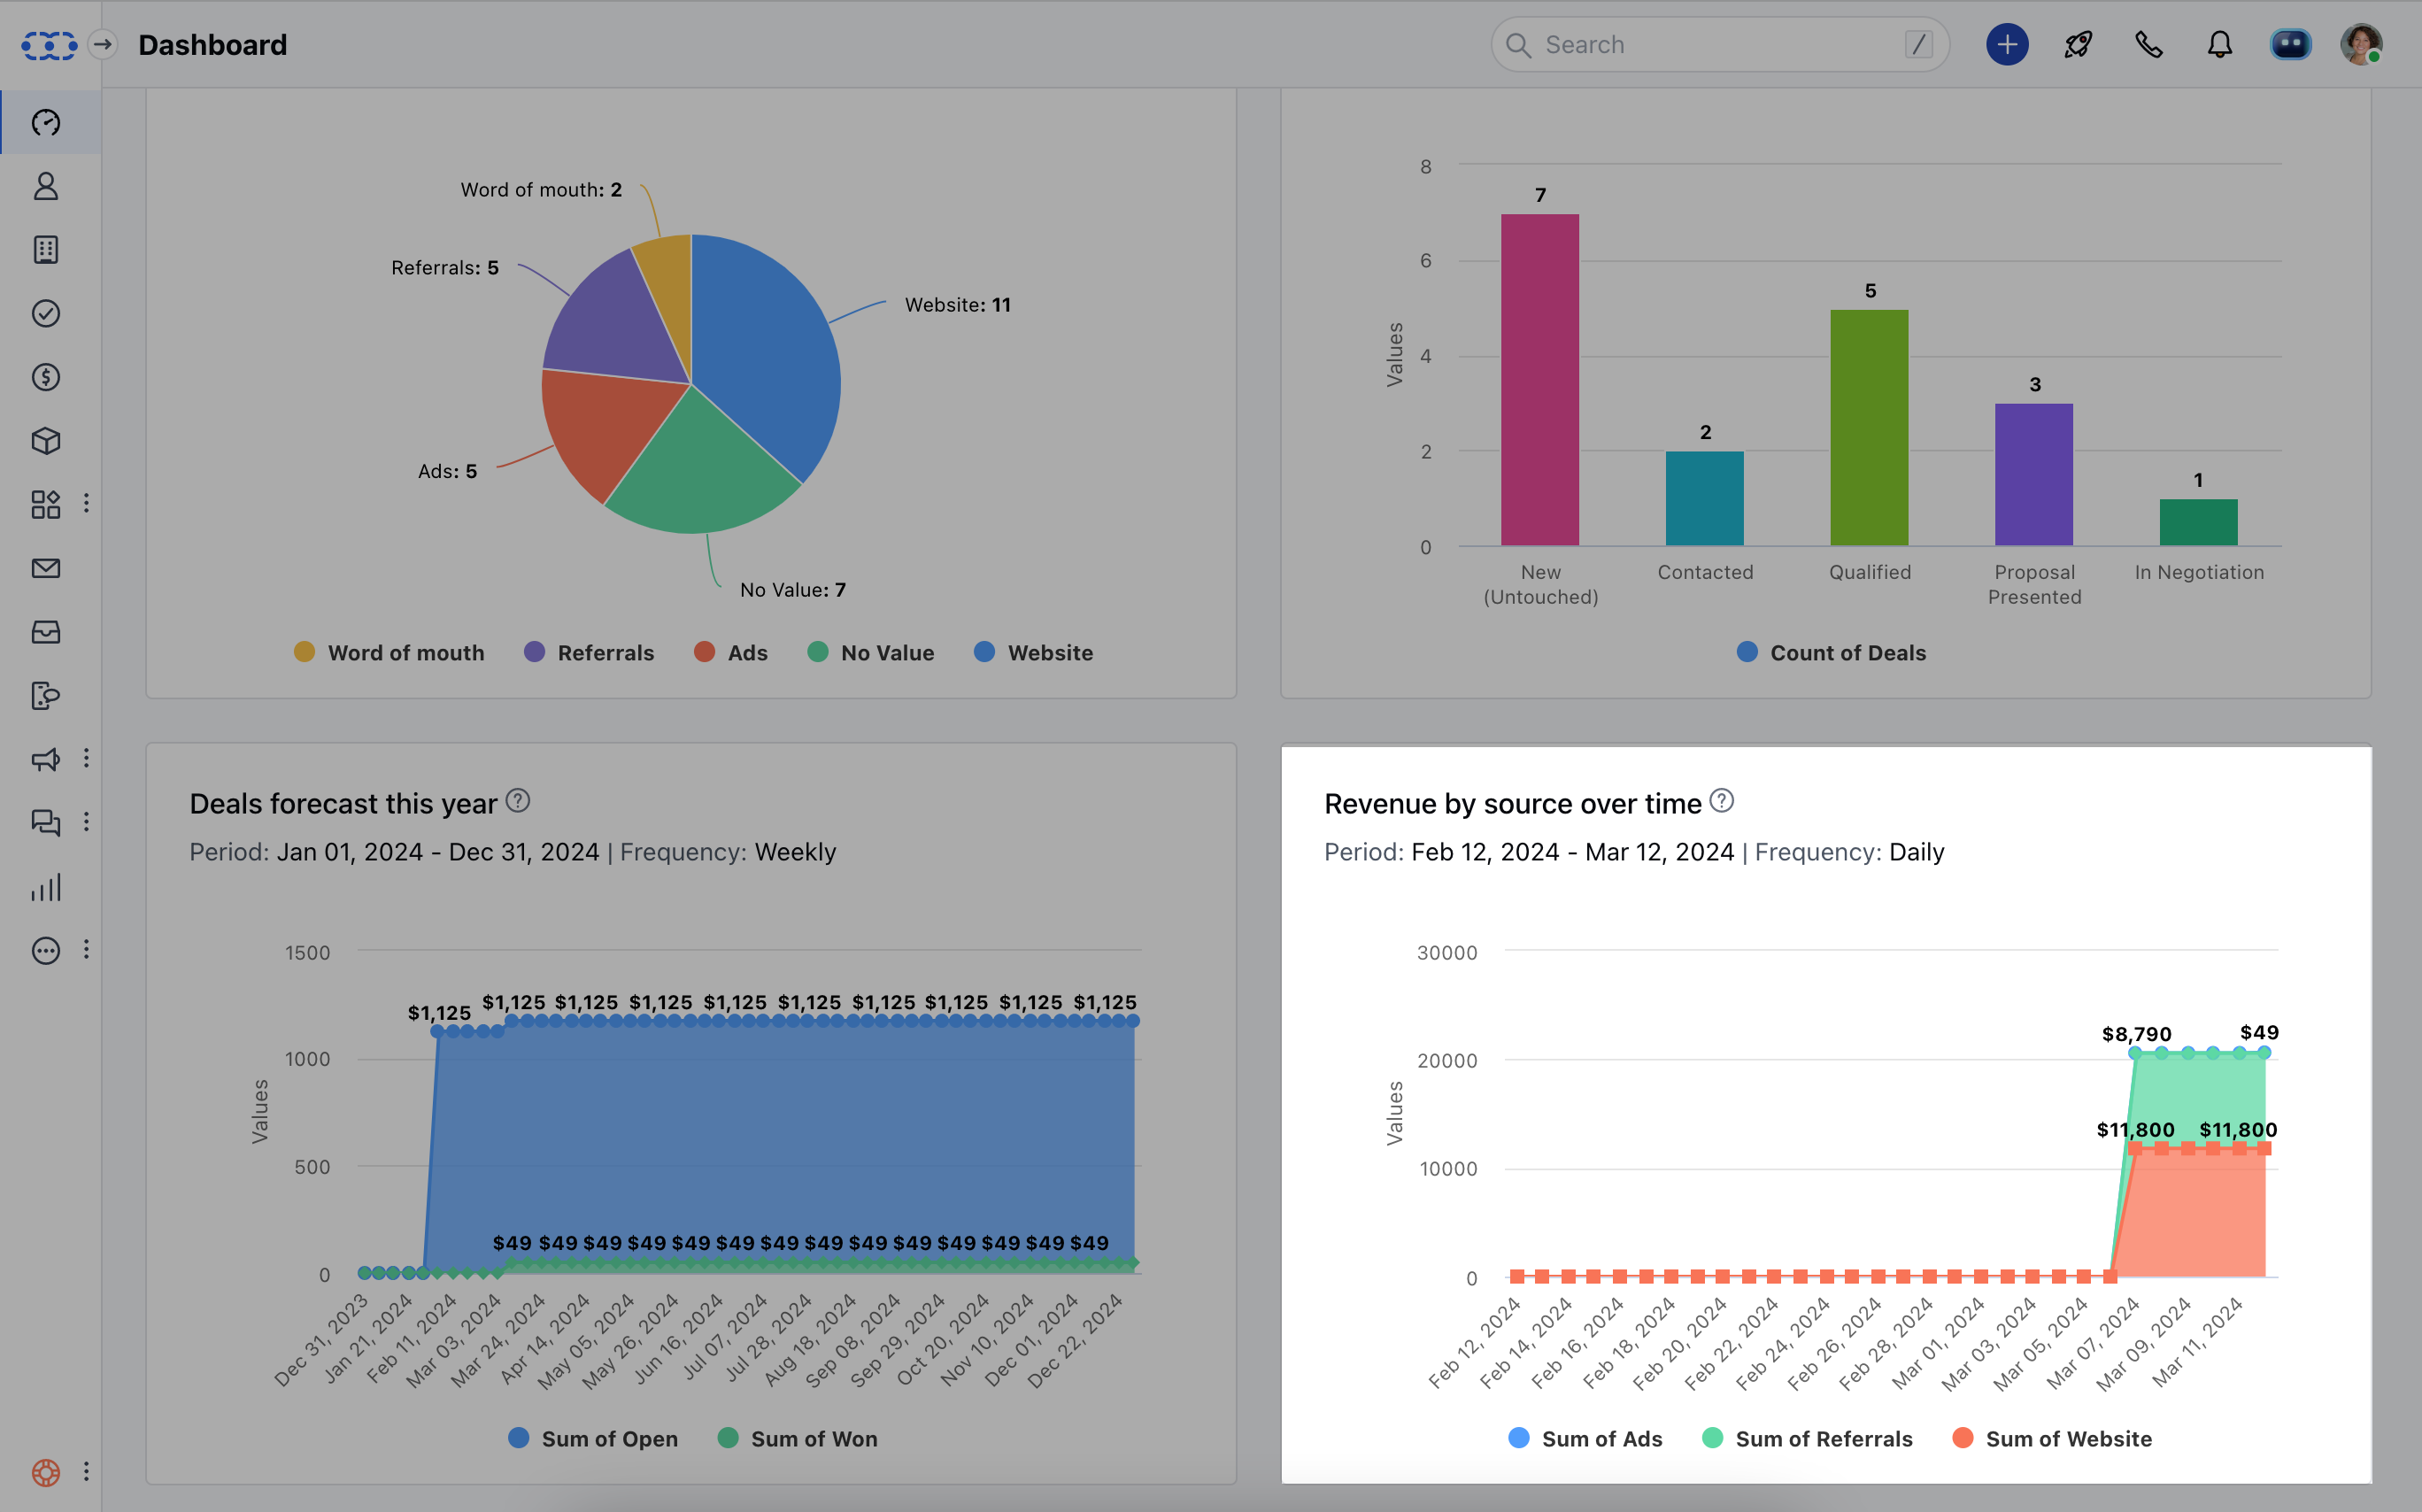This screenshot has height=1512, width=2422.
Task: Click the help icon beside Deals forecast this year
Action: pyautogui.click(x=517, y=800)
